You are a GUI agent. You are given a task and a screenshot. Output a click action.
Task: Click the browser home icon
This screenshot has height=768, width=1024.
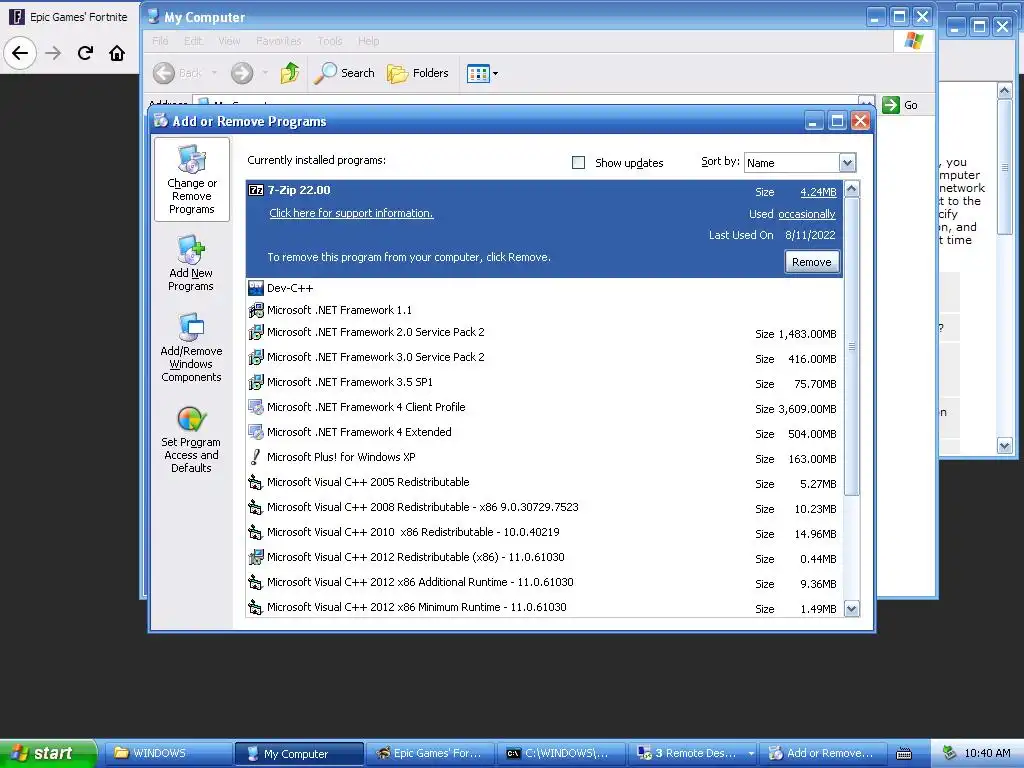[117, 53]
